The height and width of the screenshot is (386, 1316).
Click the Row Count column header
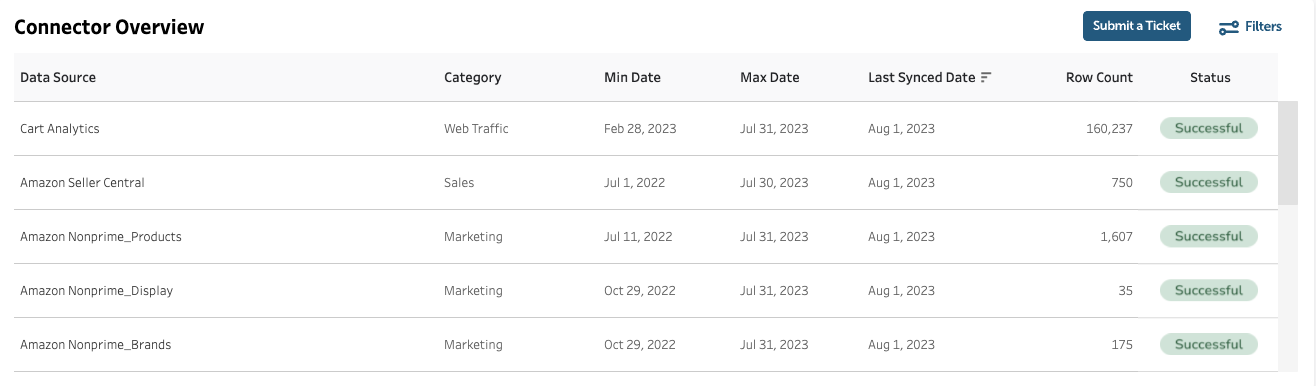pos(1099,78)
